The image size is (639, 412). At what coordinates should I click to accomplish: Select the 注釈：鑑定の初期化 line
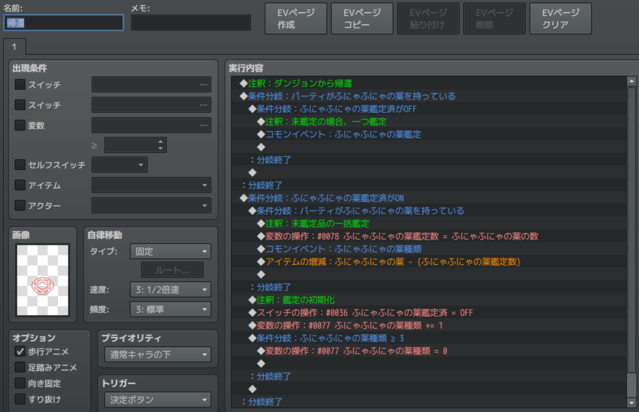(x=429, y=300)
